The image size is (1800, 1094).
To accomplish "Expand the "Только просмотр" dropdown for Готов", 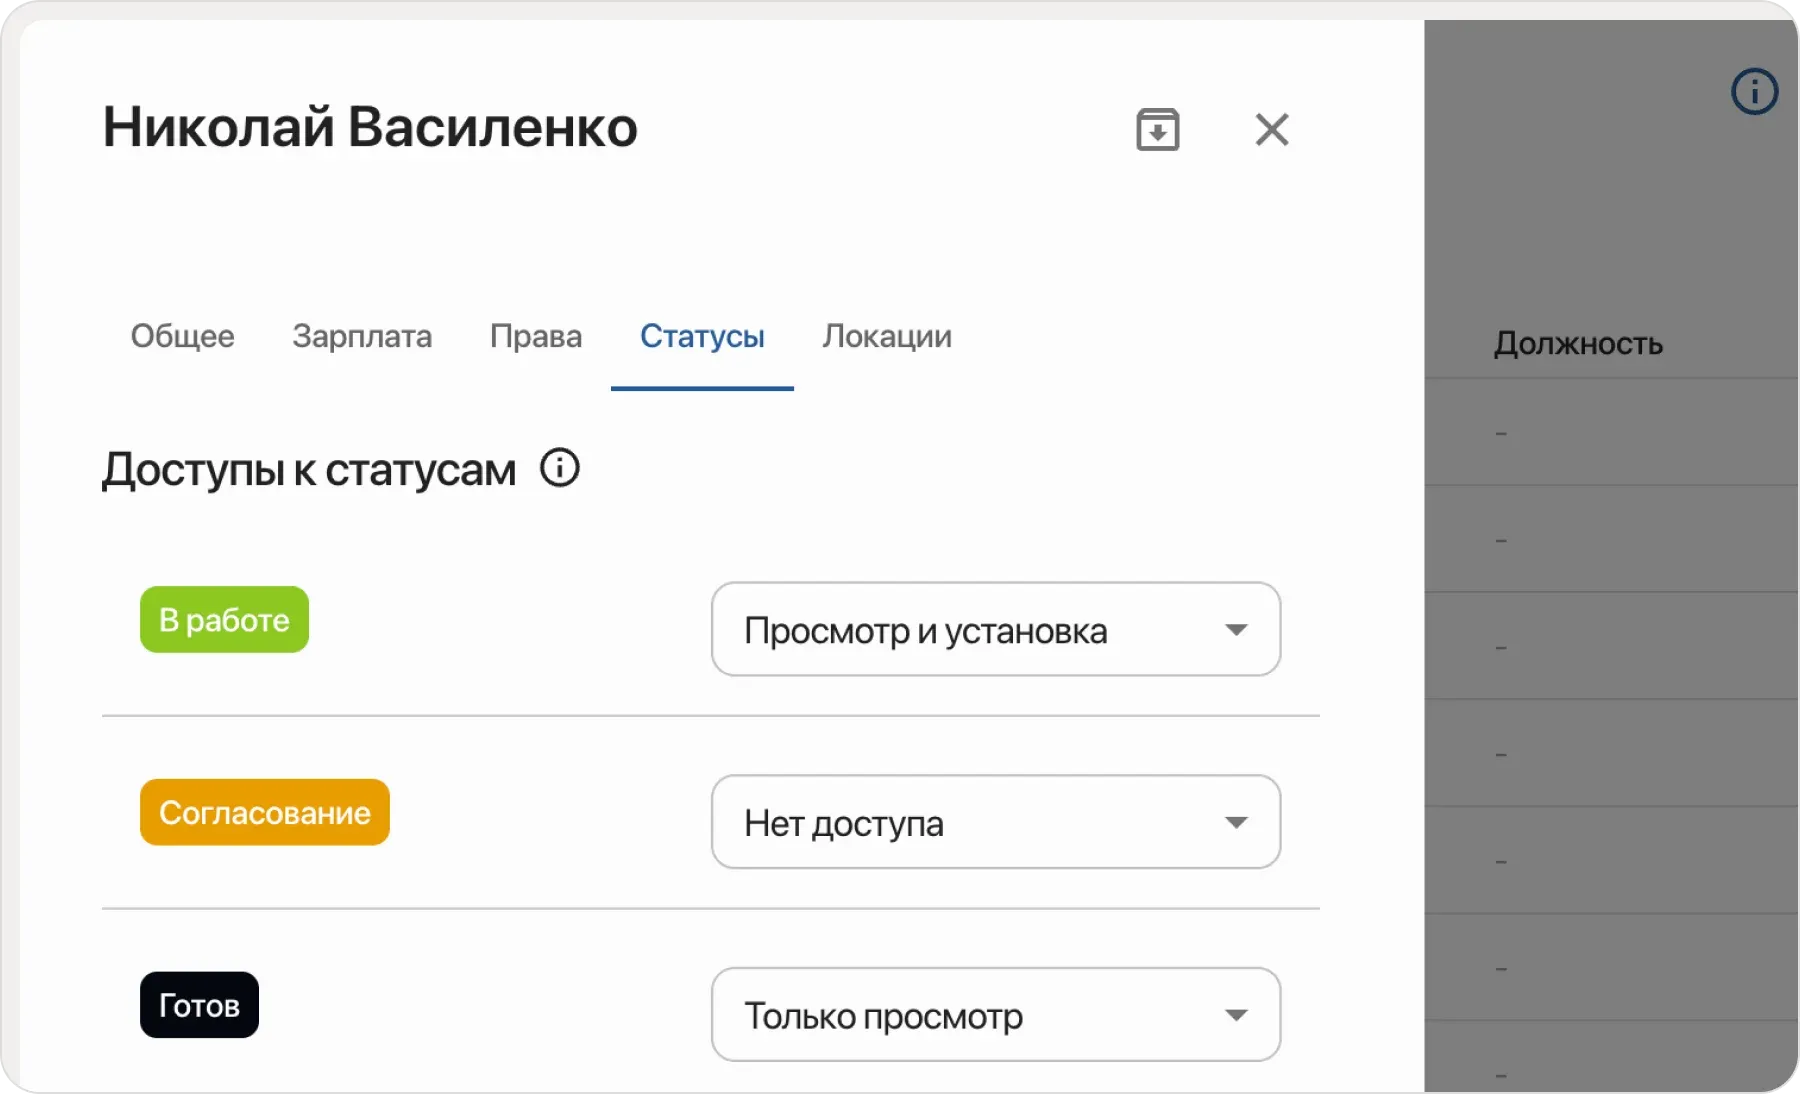I will pyautogui.click(x=995, y=1014).
